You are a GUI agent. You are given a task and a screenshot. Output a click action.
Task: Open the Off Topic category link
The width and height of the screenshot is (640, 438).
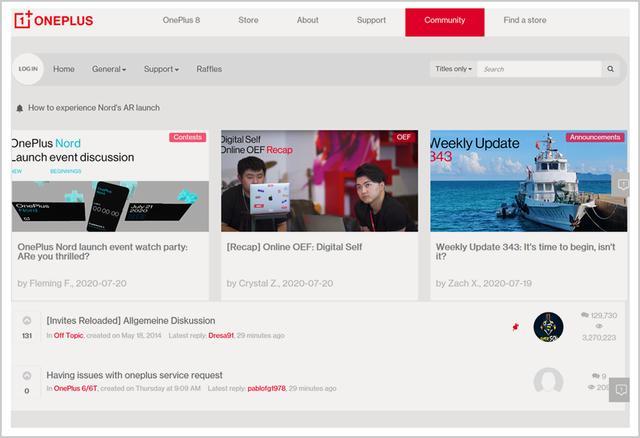(69, 335)
